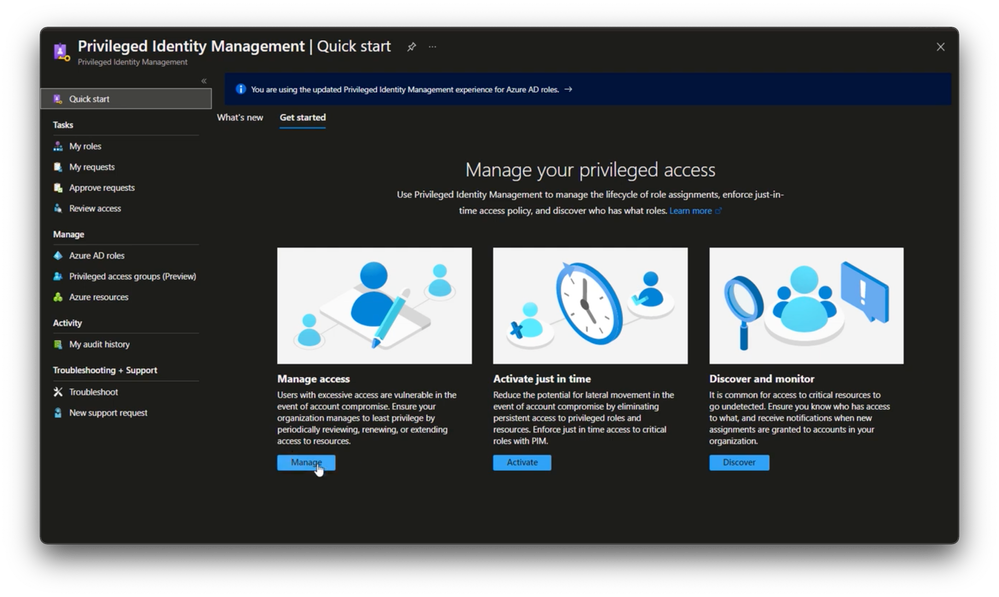Click the Privileged access groups icon
The width and height of the screenshot is (999, 597).
[58, 277]
